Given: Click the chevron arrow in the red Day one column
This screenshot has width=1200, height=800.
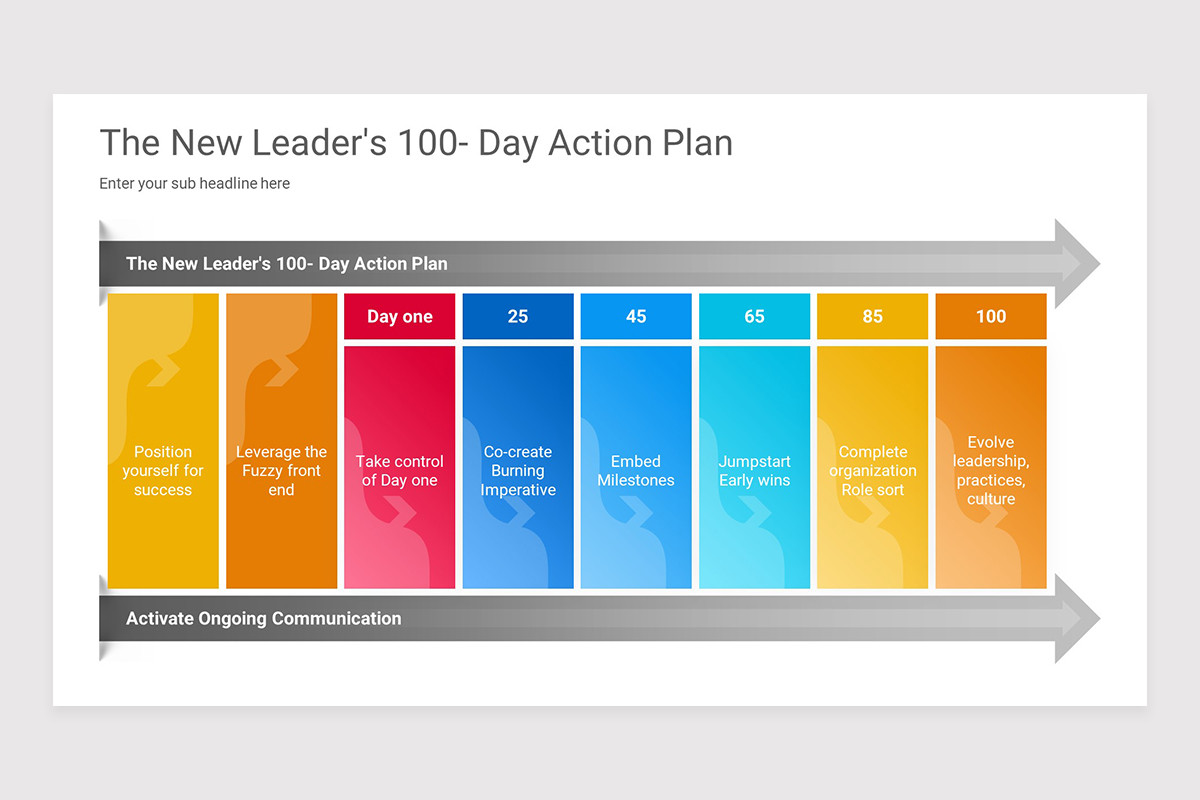Looking at the screenshot, I should tap(400, 512).
